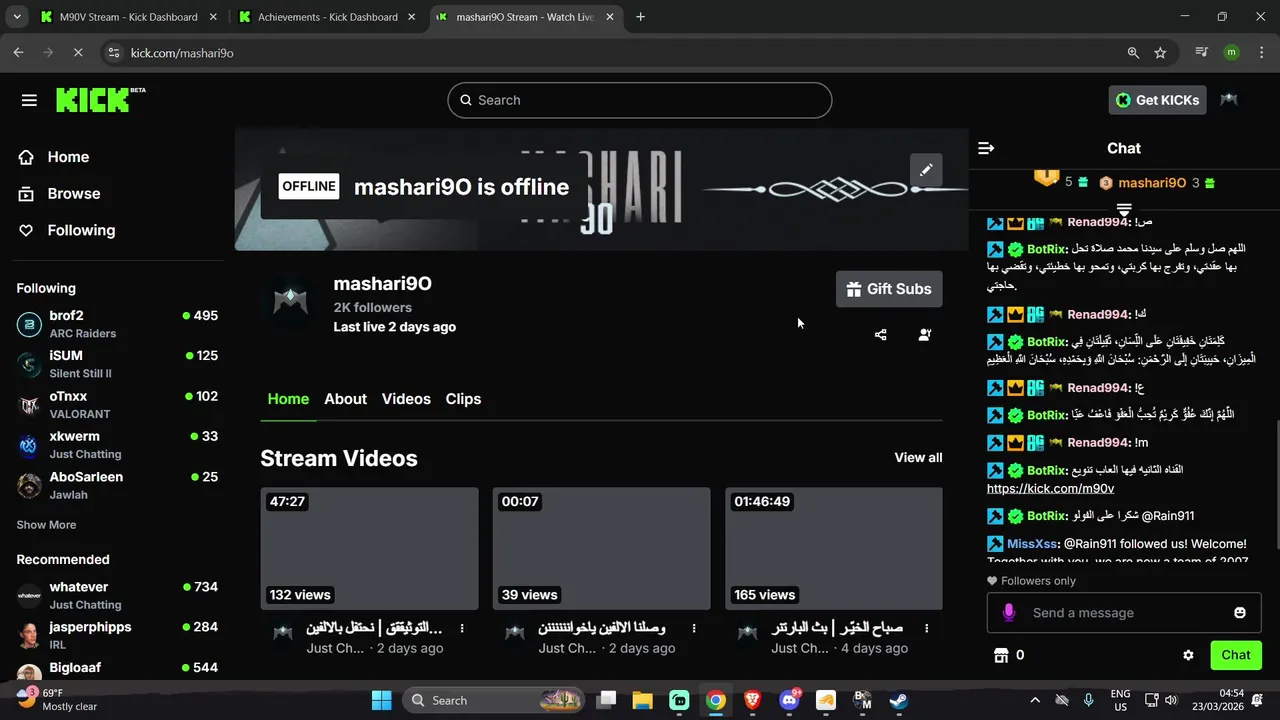This screenshot has width=1280, height=720.
Task: Open oTnxx channel in Following list
Action: point(117,405)
